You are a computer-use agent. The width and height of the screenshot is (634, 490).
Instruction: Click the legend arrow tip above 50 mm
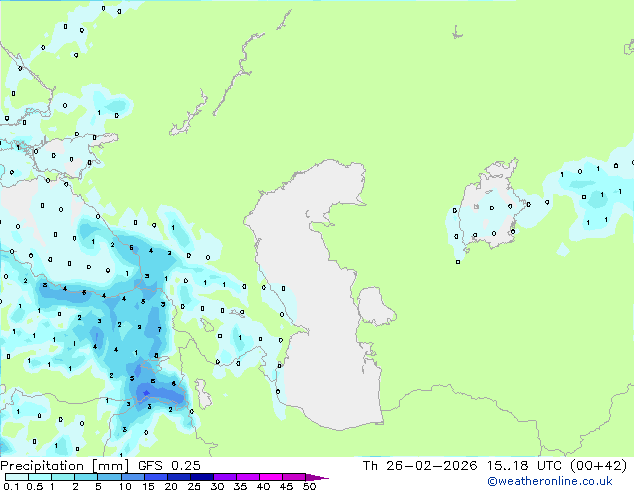coord(317,477)
